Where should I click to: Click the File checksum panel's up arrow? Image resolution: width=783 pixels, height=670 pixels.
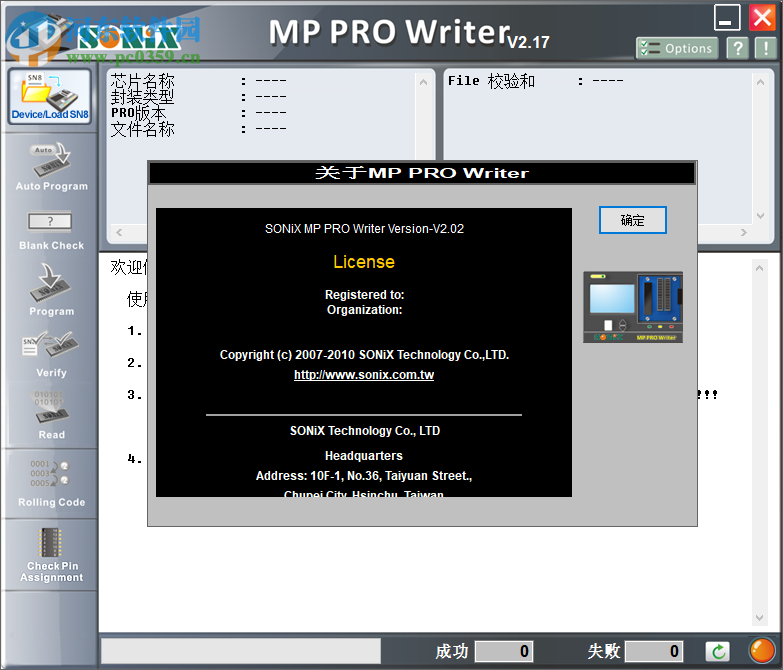pyautogui.click(x=760, y=82)
